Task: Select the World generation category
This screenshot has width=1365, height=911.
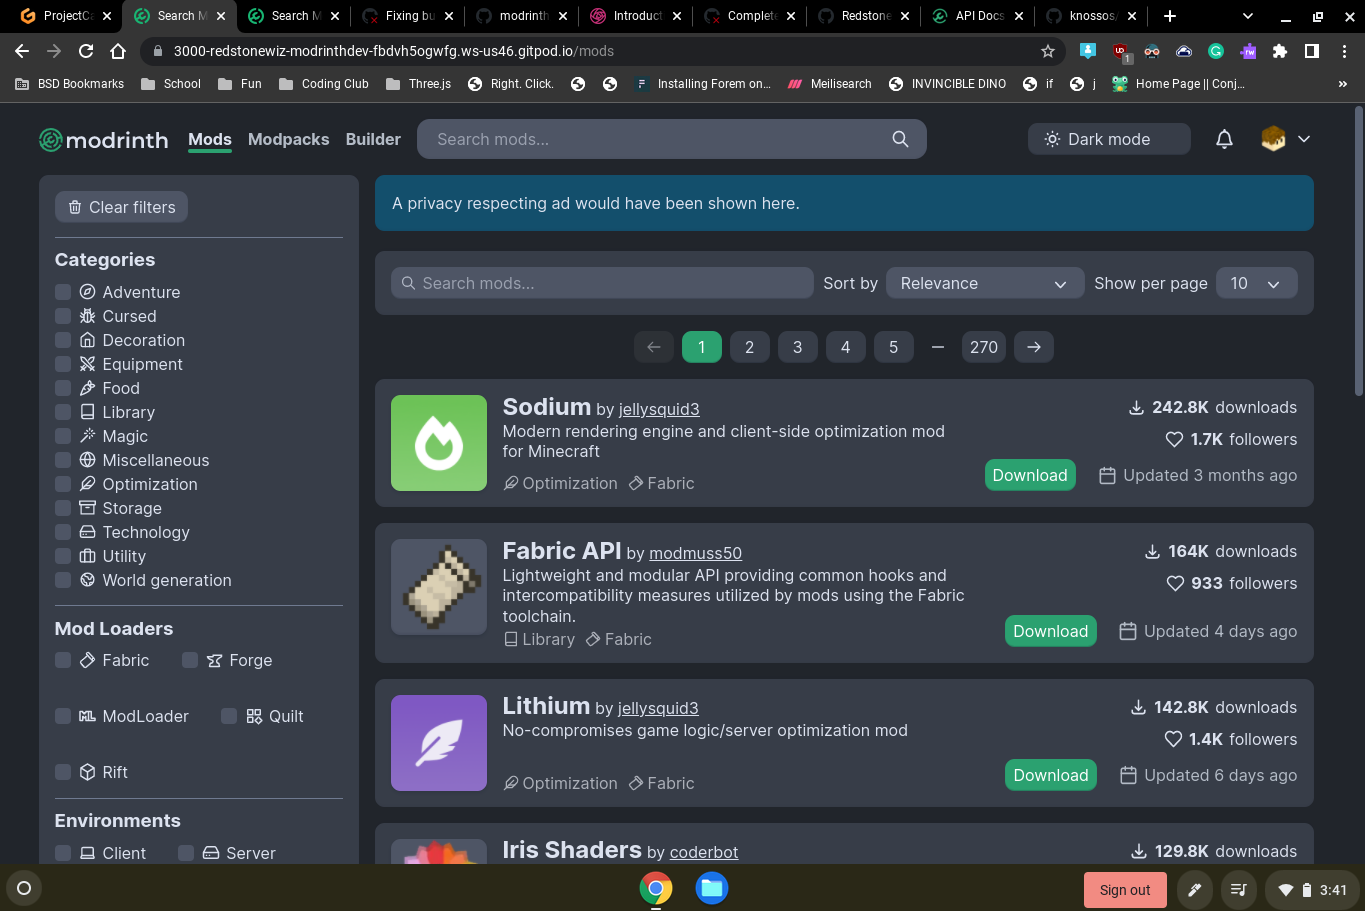Action: coord(63,580)
